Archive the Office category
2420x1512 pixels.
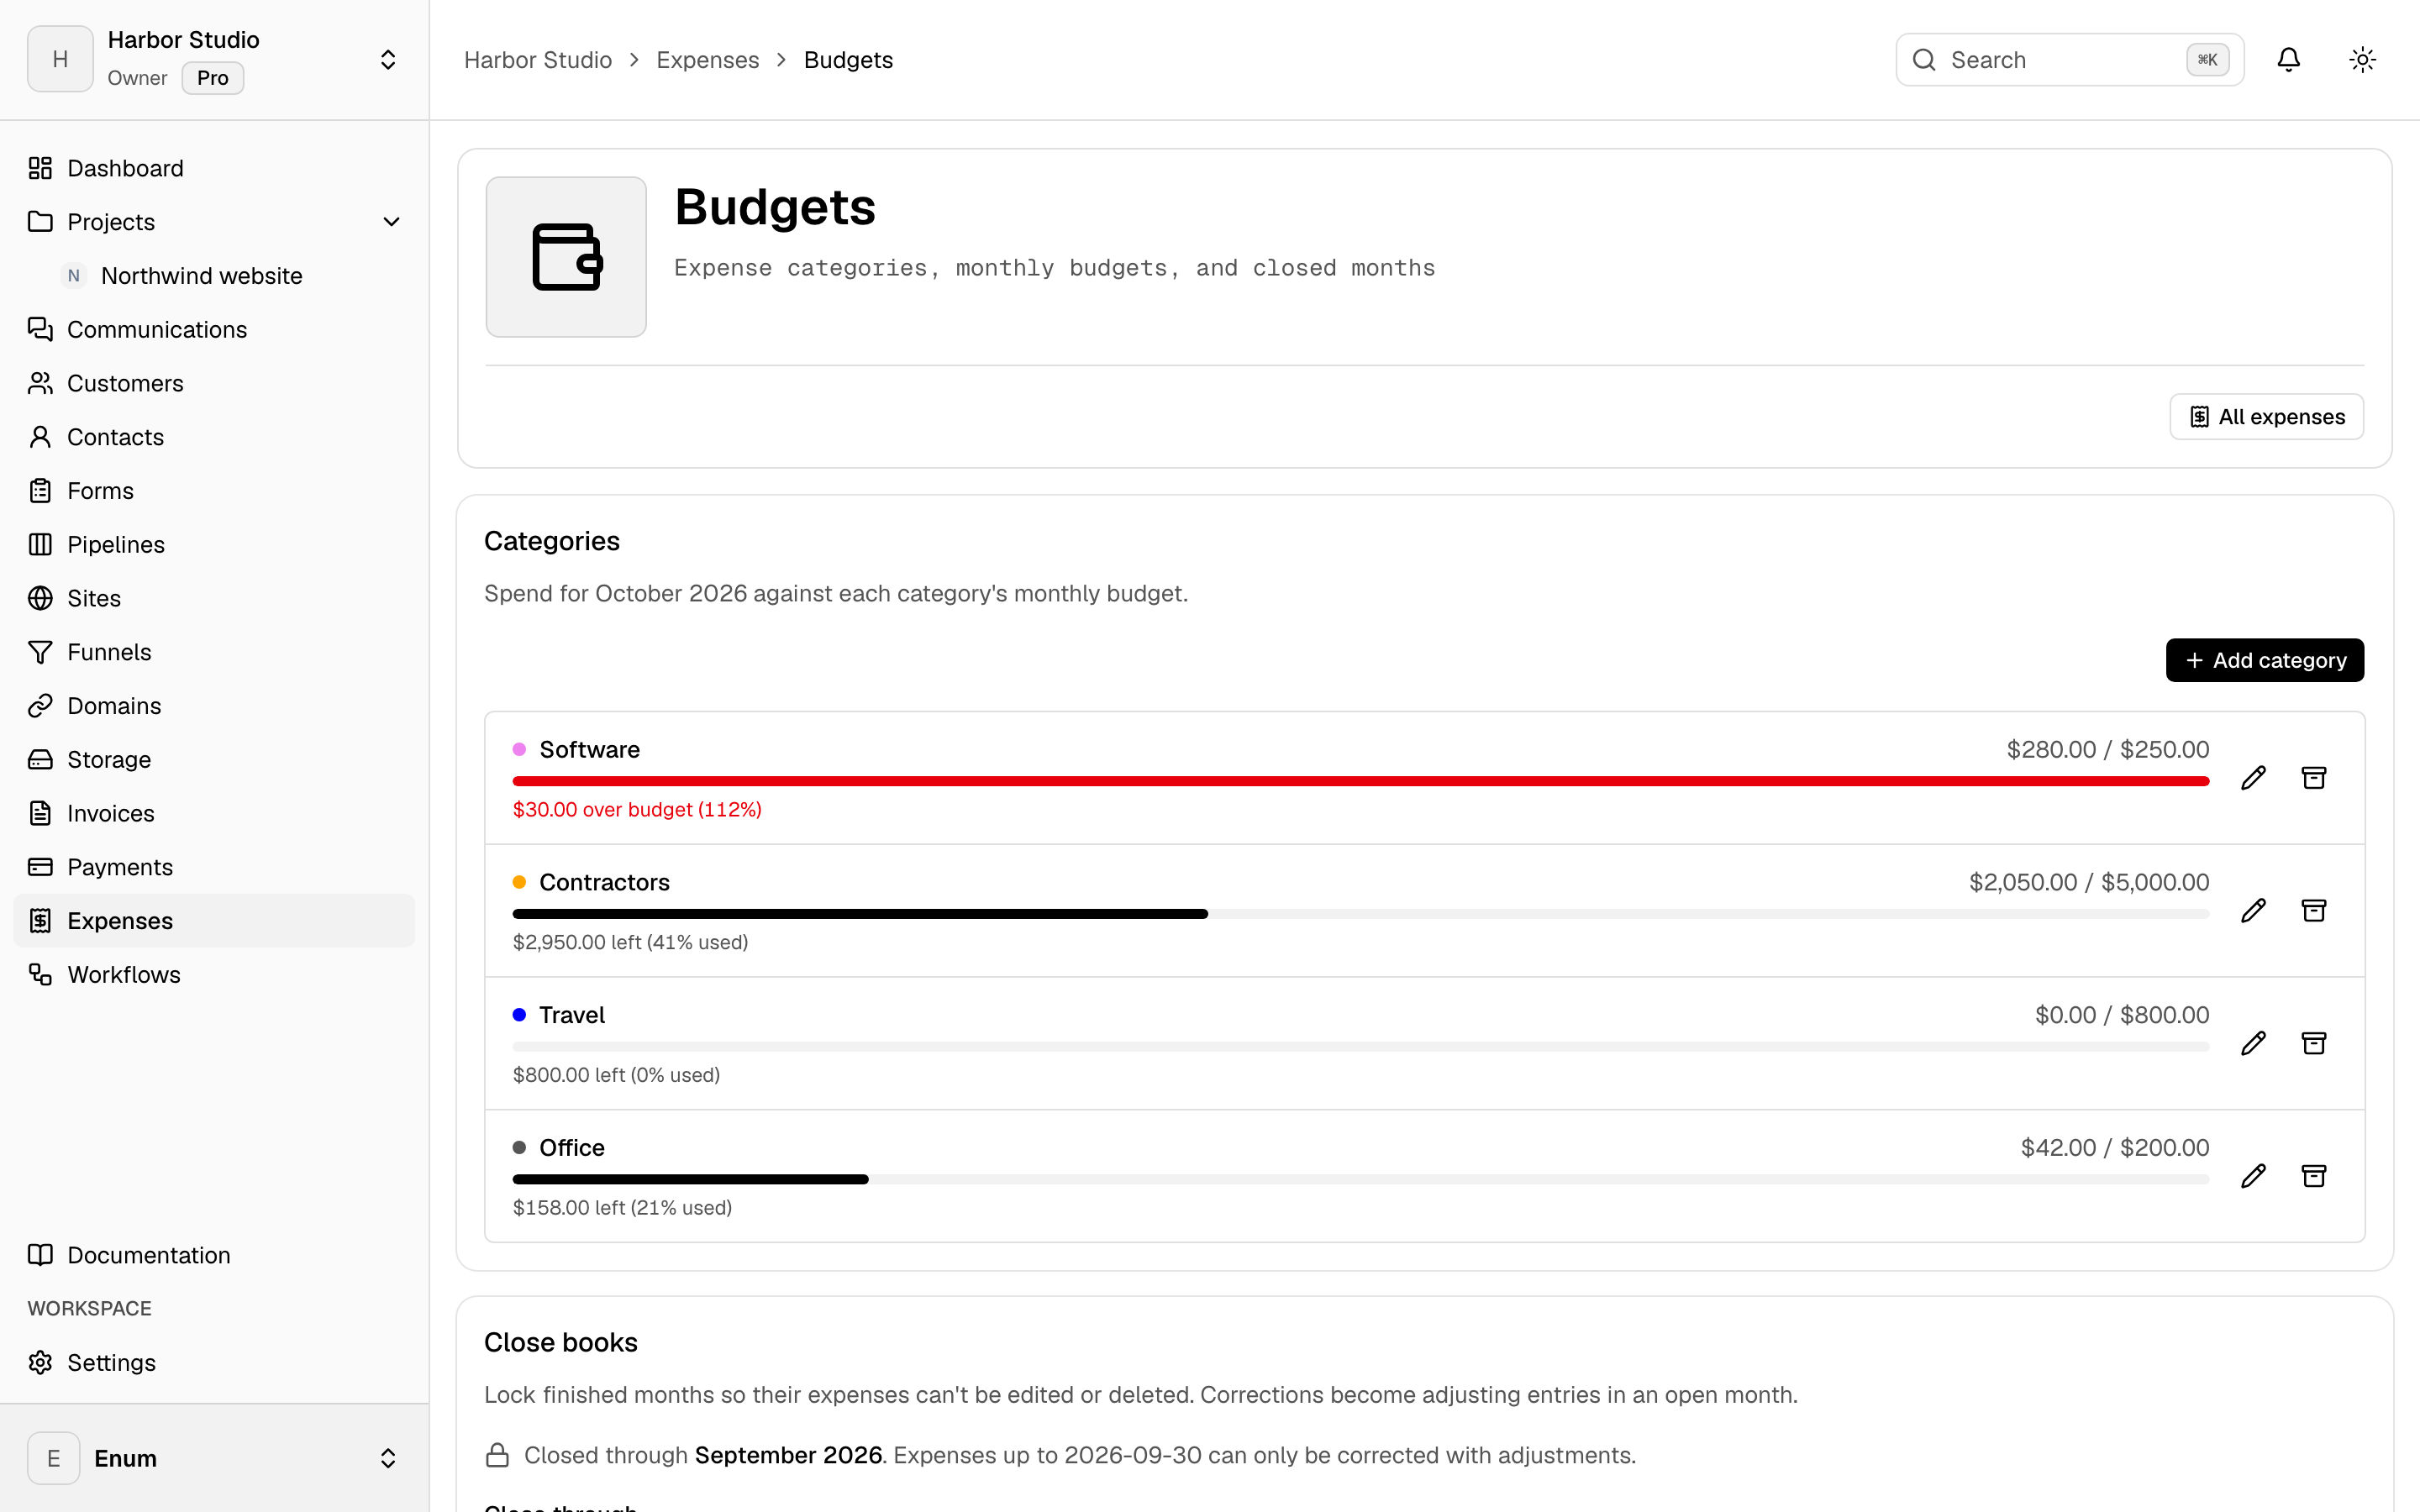[2314, 1176]
